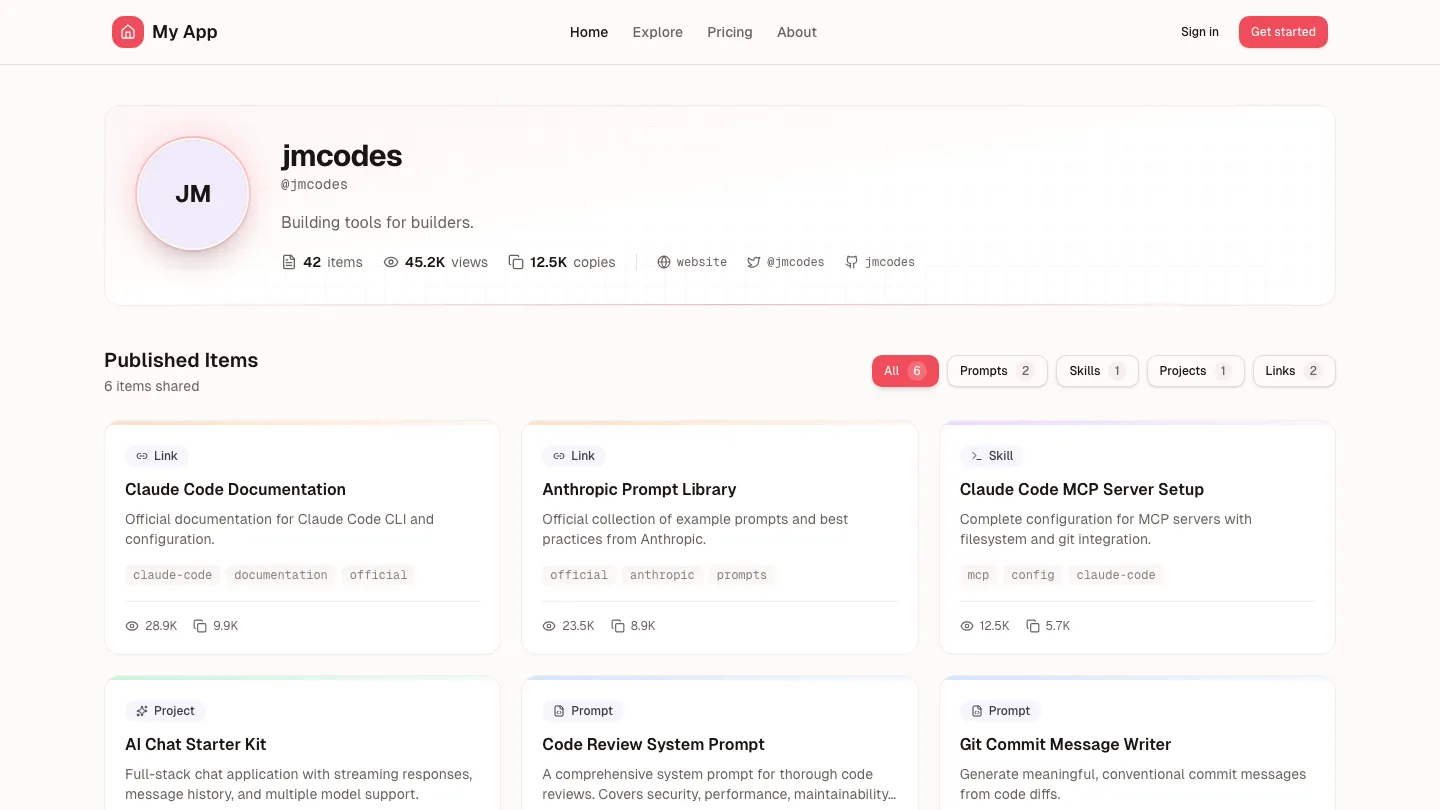Open the website profile link

pos(692,262)
